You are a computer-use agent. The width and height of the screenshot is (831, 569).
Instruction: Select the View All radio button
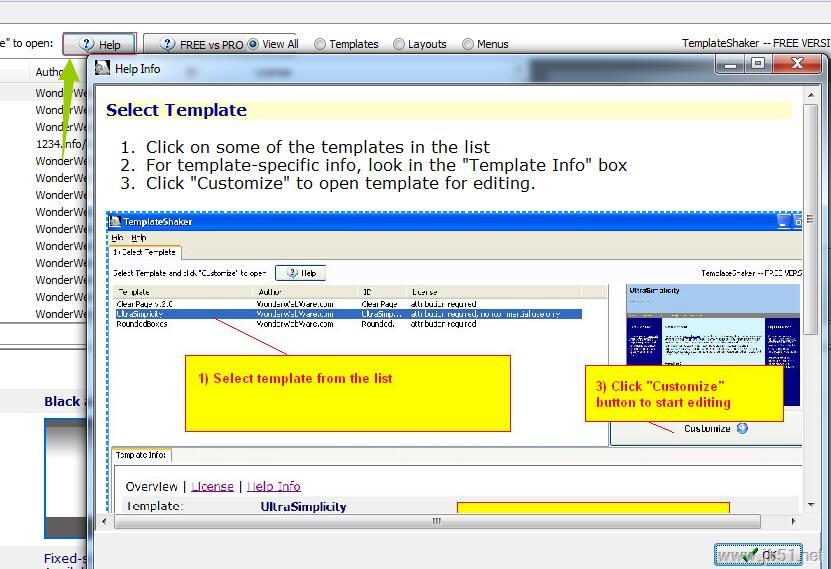[x=273, y=44]
